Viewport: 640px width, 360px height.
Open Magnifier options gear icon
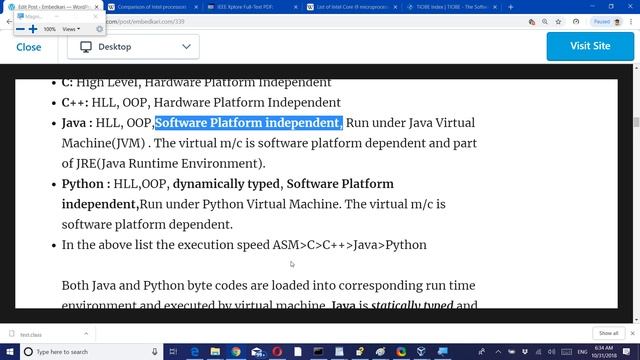[x=99, y=29]
